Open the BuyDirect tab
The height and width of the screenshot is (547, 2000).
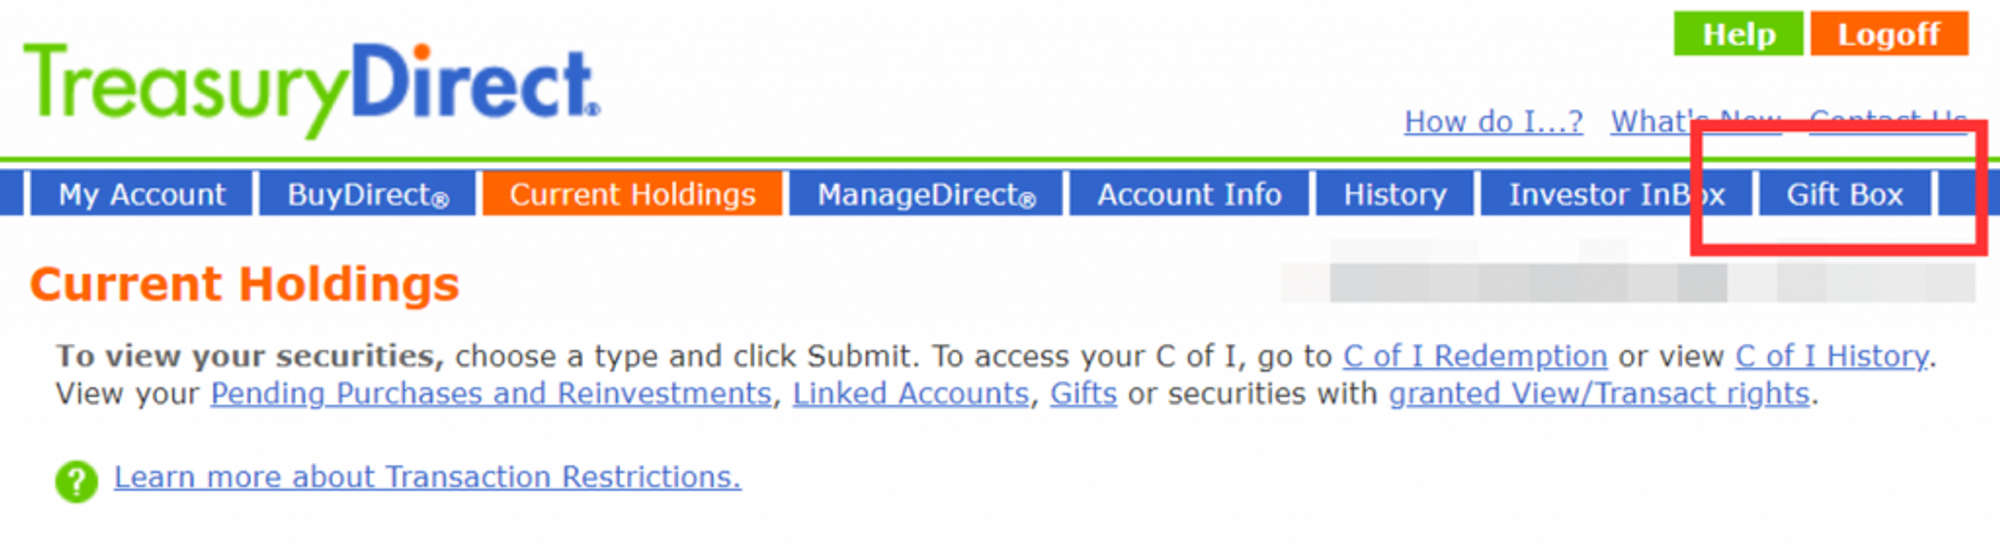click(368, 194)
